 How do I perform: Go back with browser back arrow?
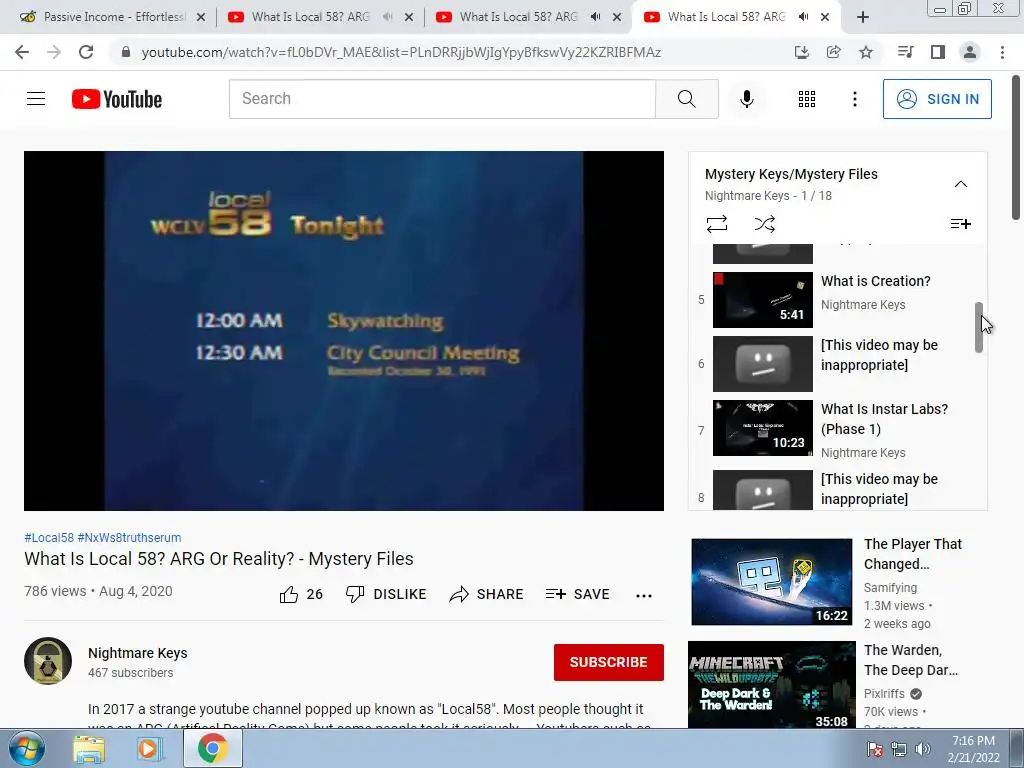click(x=22, y=52)
